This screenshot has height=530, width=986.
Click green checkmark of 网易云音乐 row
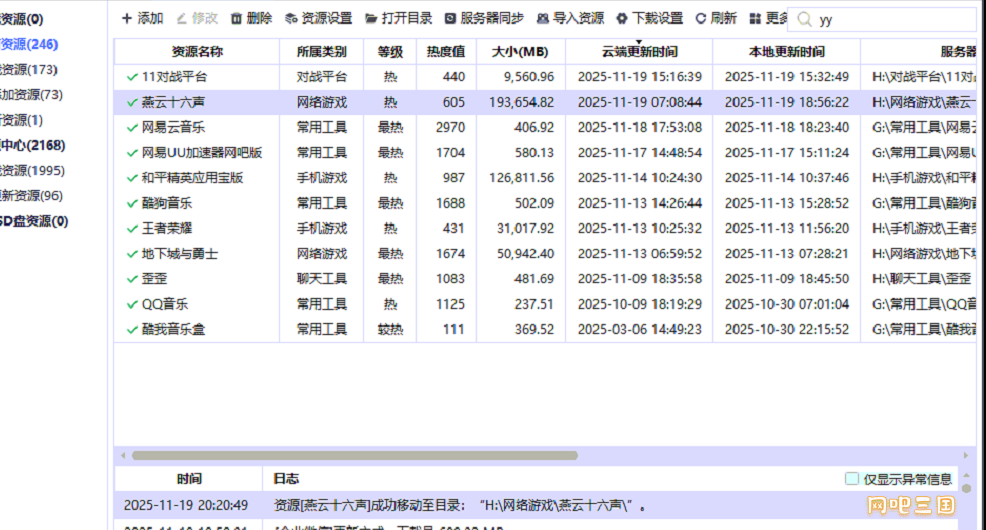click(131, 127)
